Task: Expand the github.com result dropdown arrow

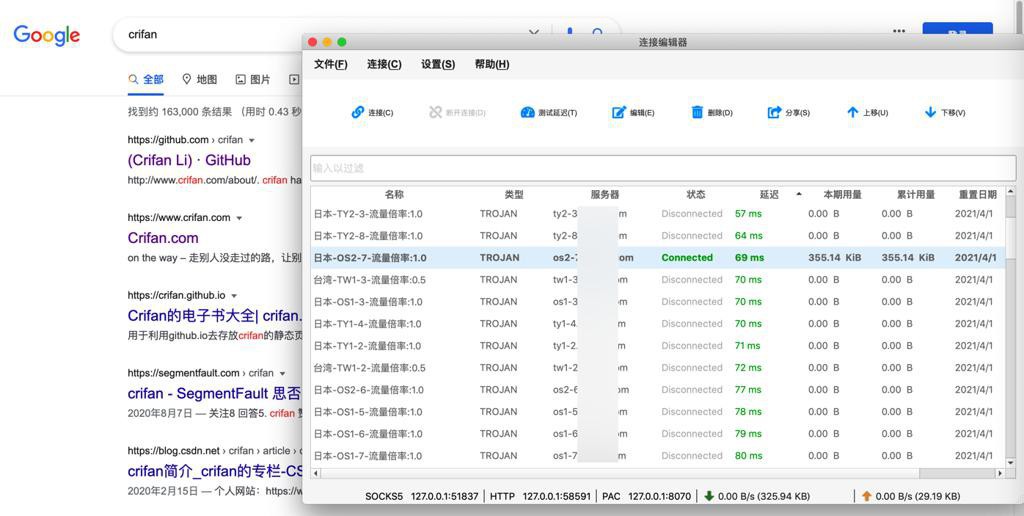Action: coord(252,140)
